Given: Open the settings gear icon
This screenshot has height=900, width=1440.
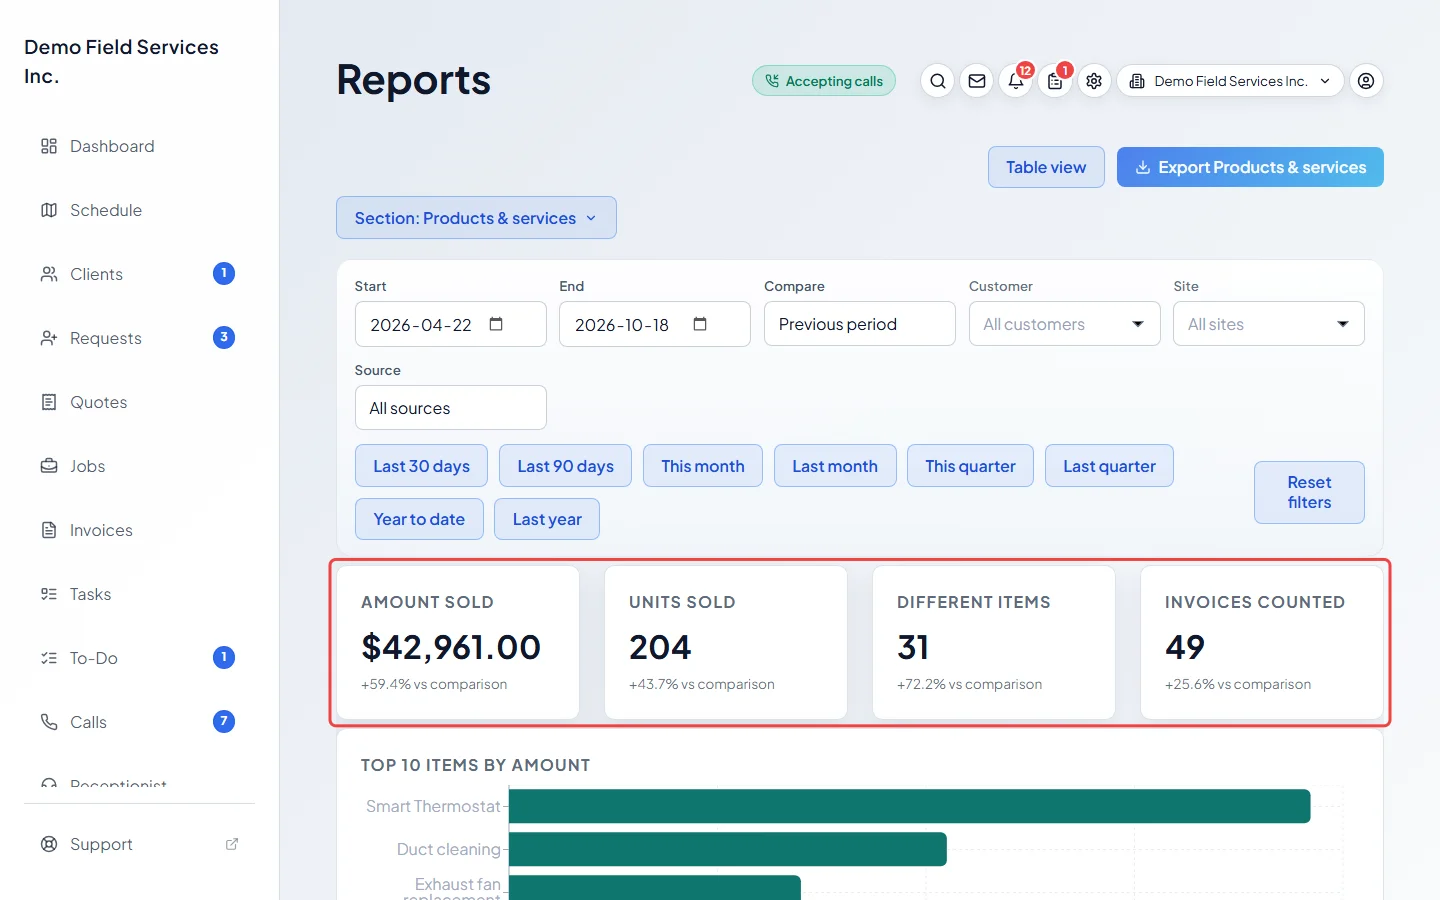Looking at the screenshot, I should [x=1094, y=81].
